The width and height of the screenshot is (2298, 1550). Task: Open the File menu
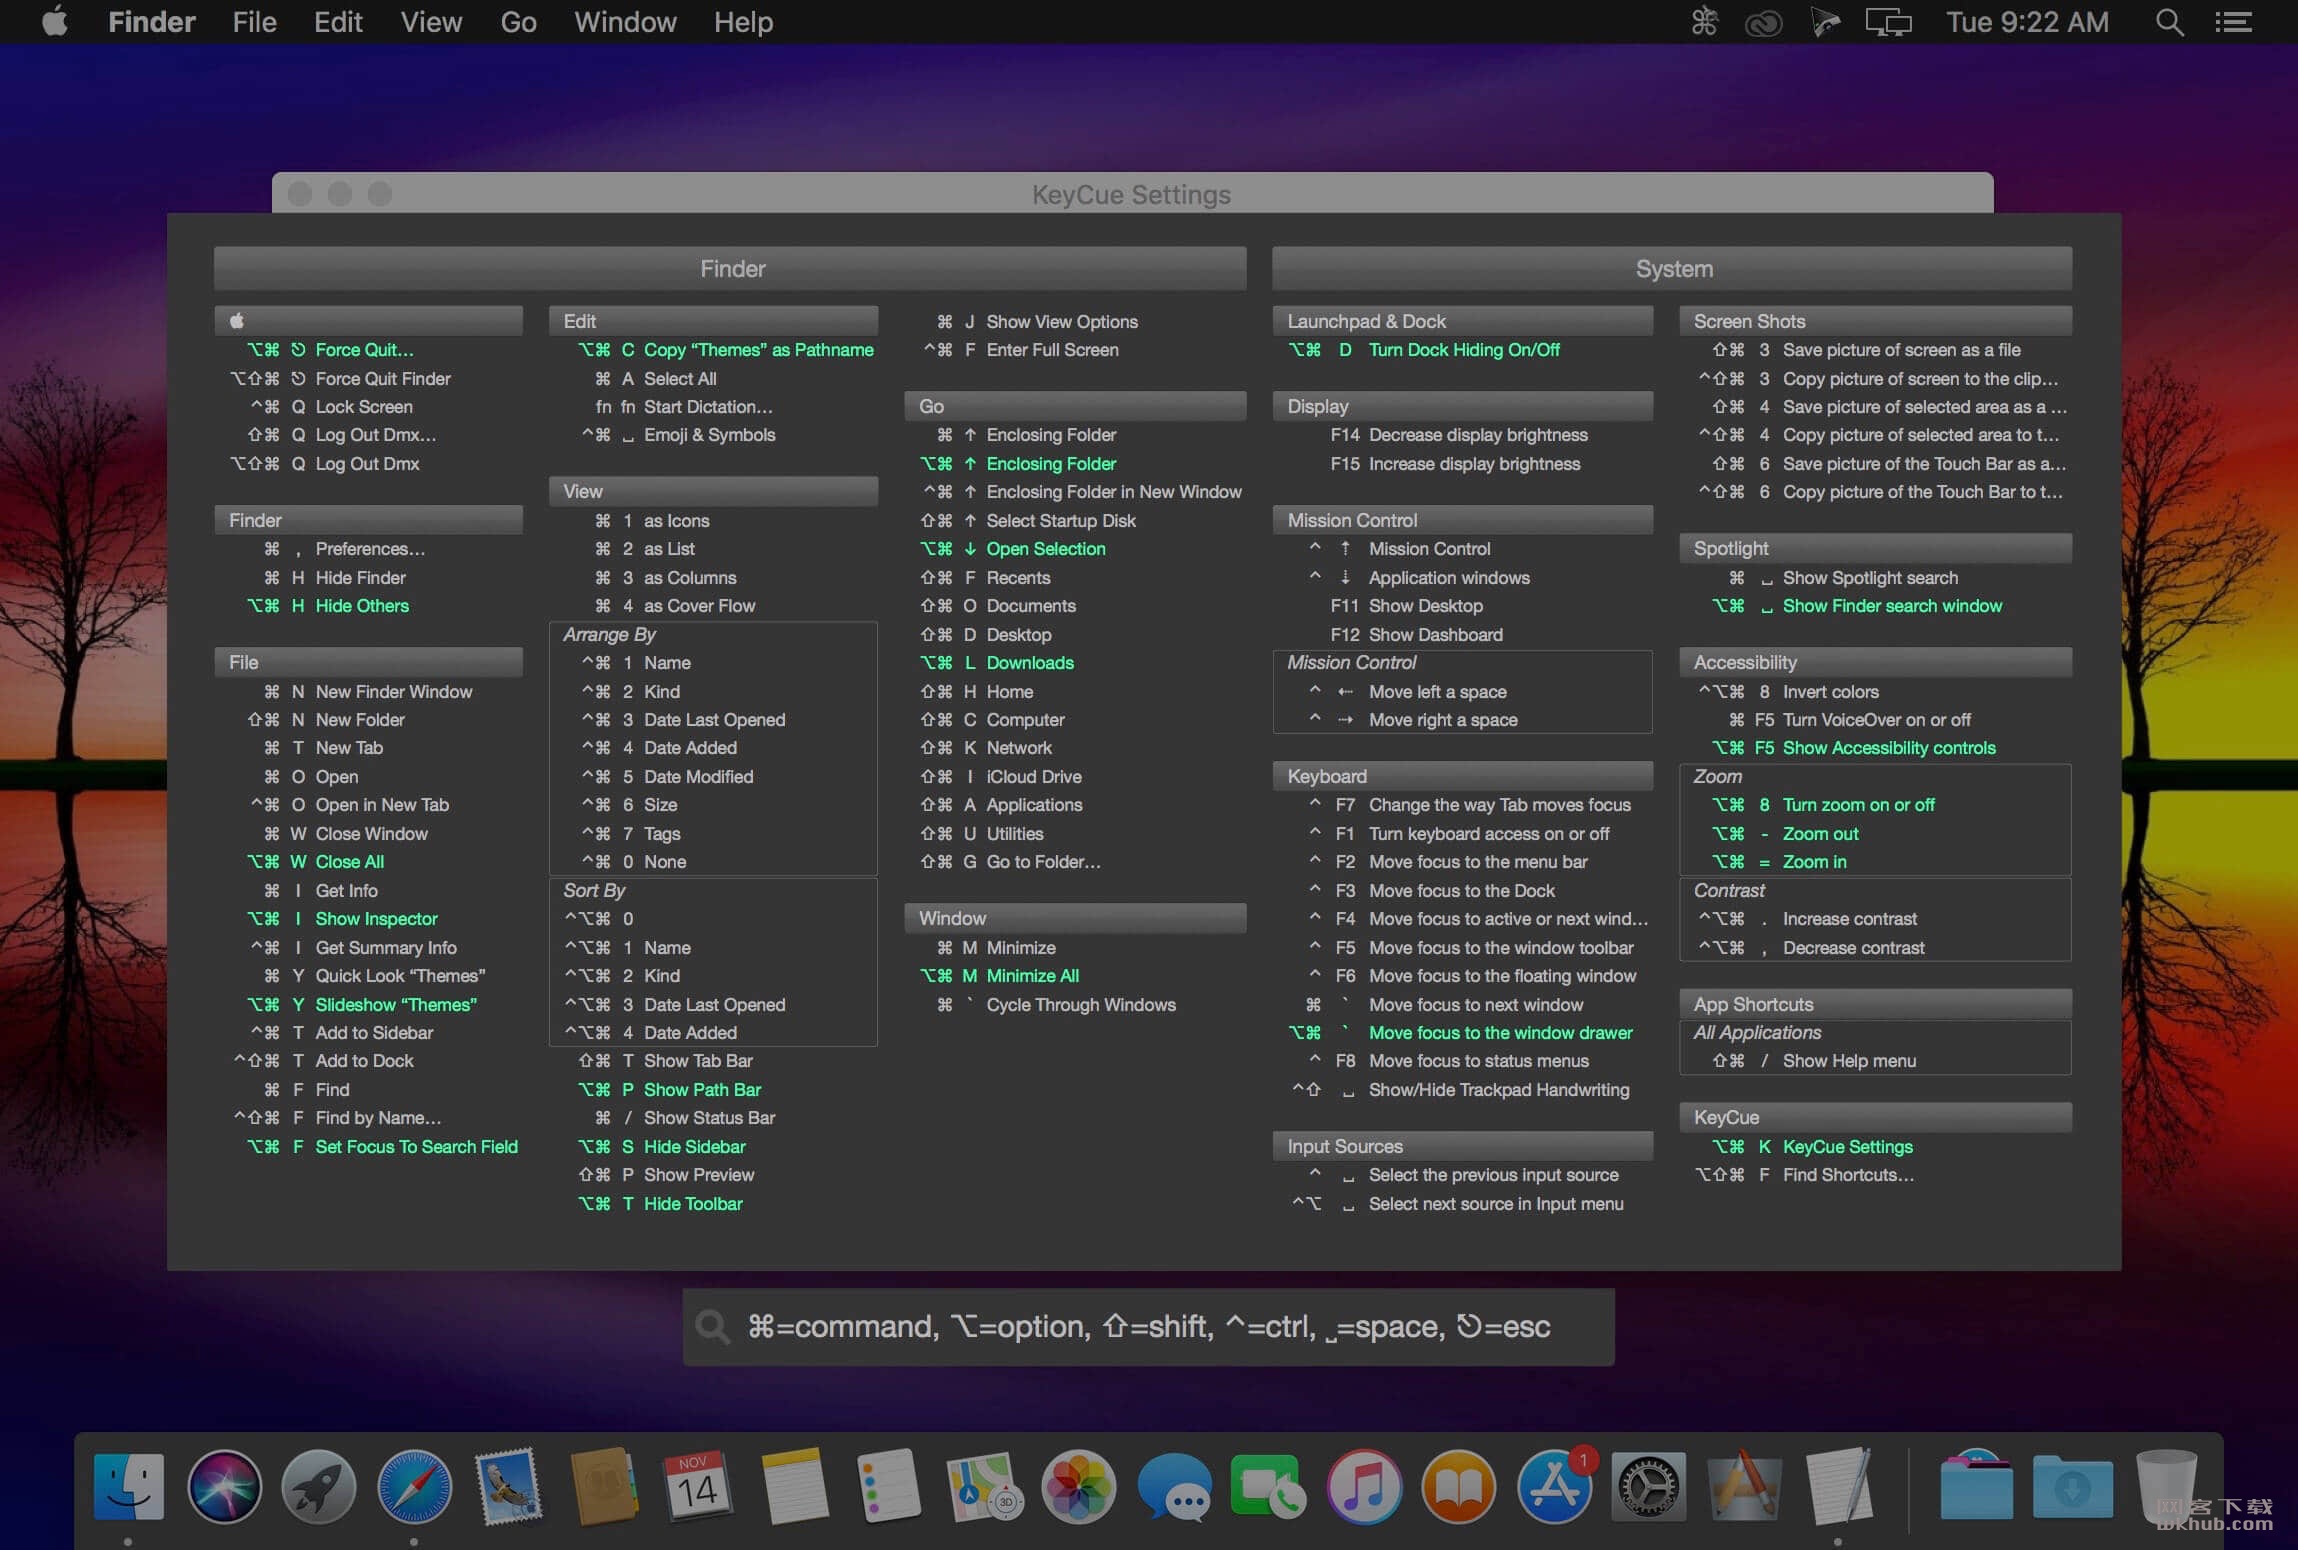click(x=254, y=22)
